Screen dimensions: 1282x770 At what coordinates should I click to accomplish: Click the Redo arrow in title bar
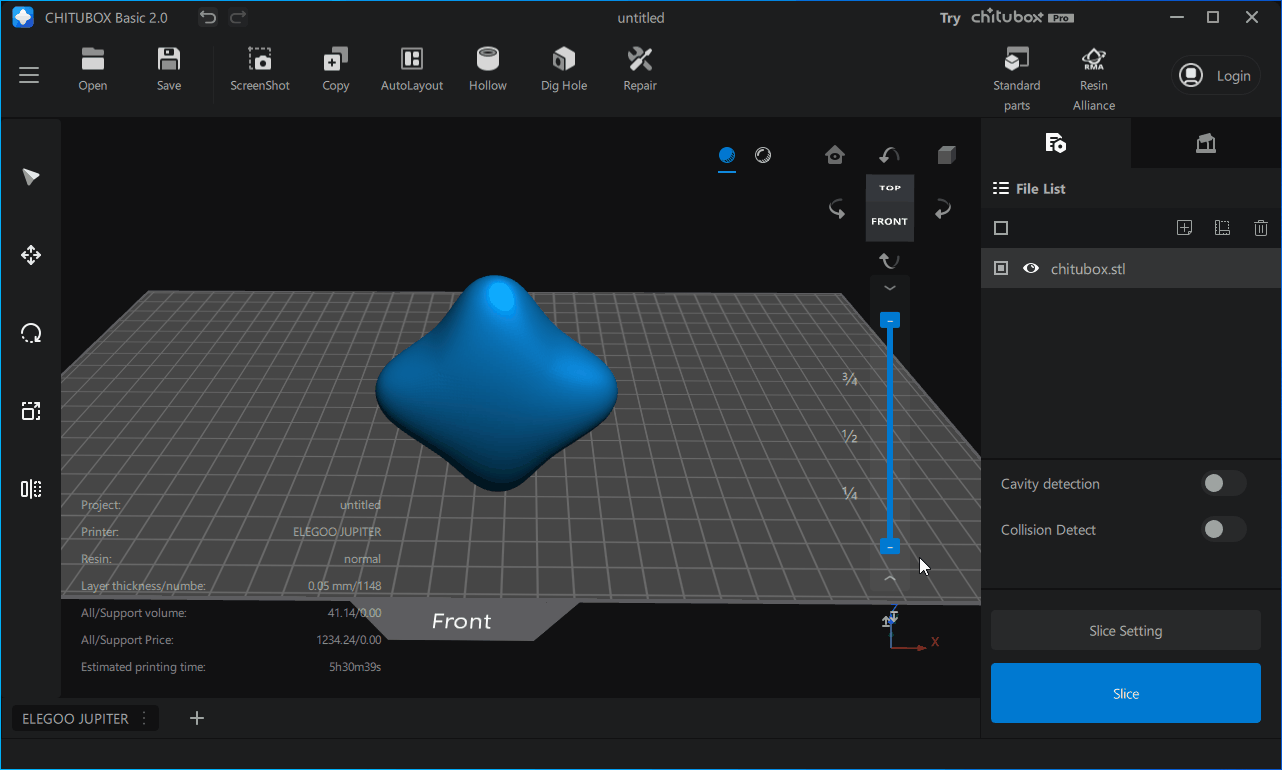tap(238, 17)
